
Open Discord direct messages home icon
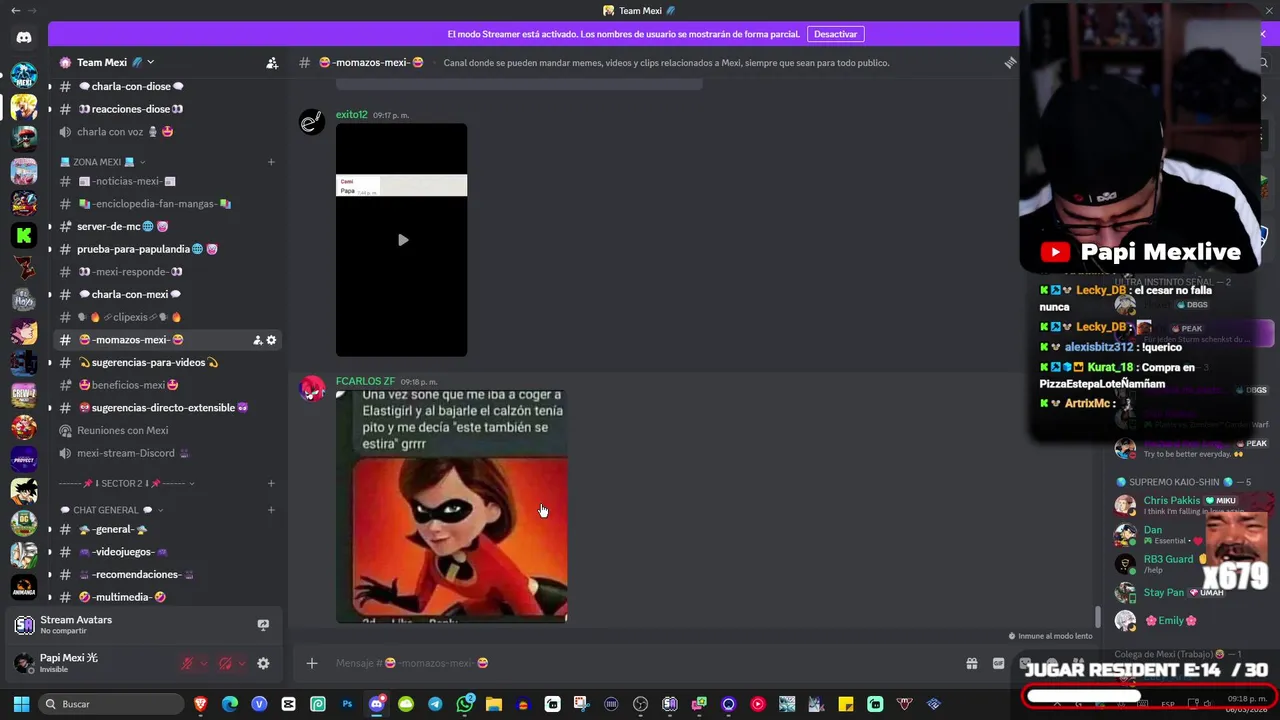(24, 38)
